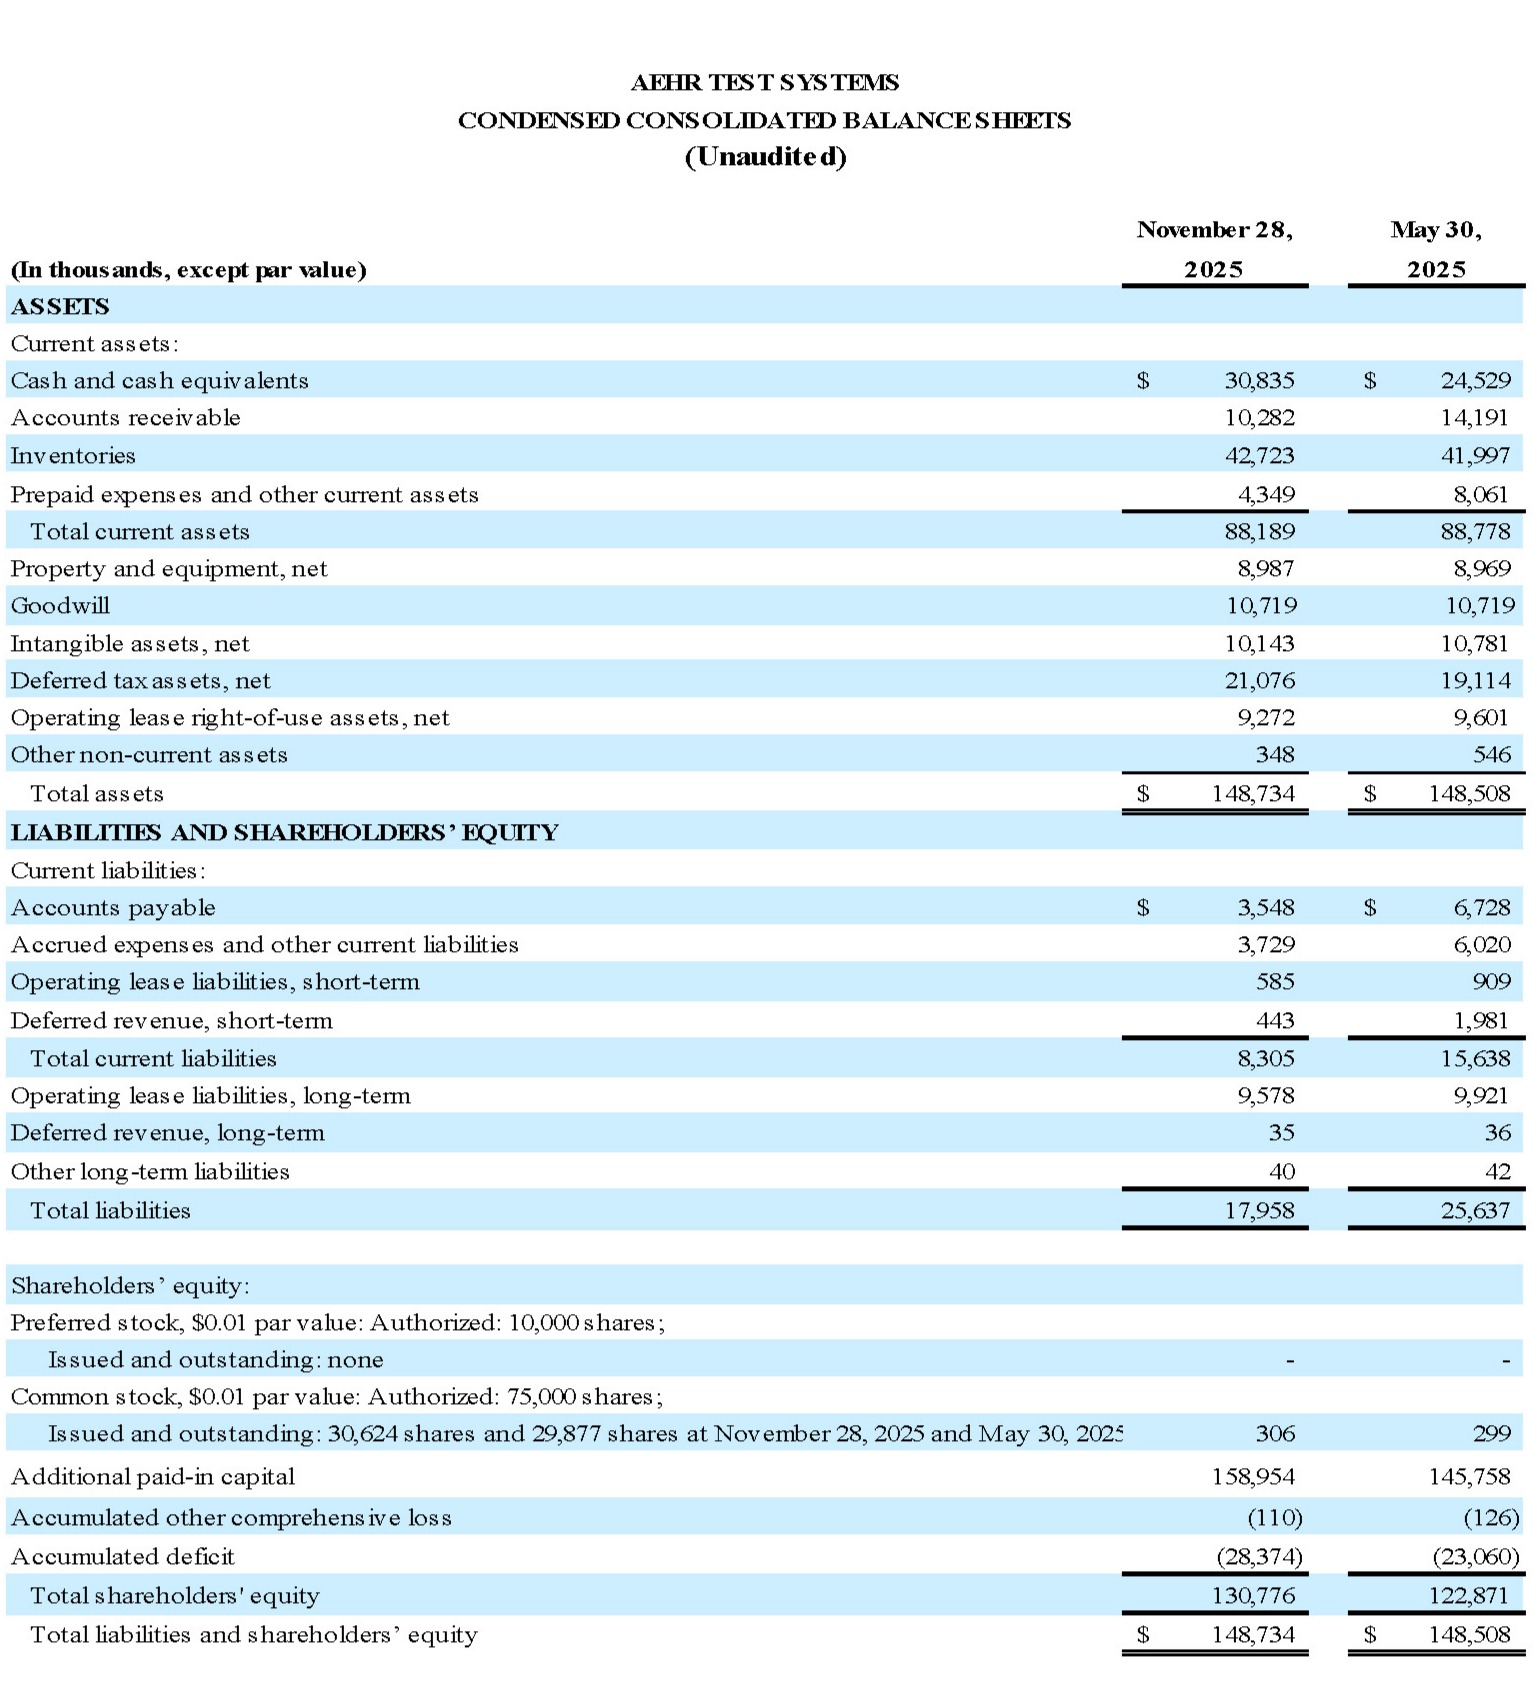This screenshot has height=1682, width=1535.
Task: Click the Cash and cash equivalents label
Action: pyautogui.click(x=160, y=380)
